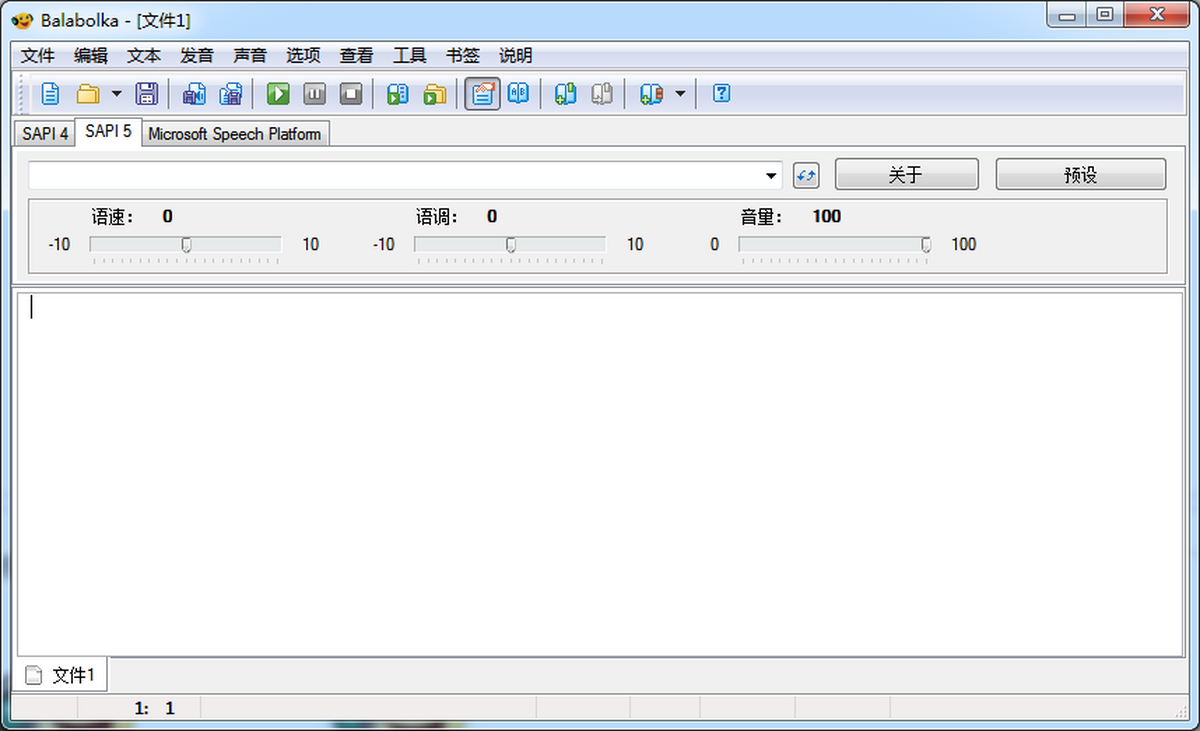This screenshot has height=731, width=1200.
Task: Open the 说明 menu
Action: pyautogui.click(x=516, y=56)
